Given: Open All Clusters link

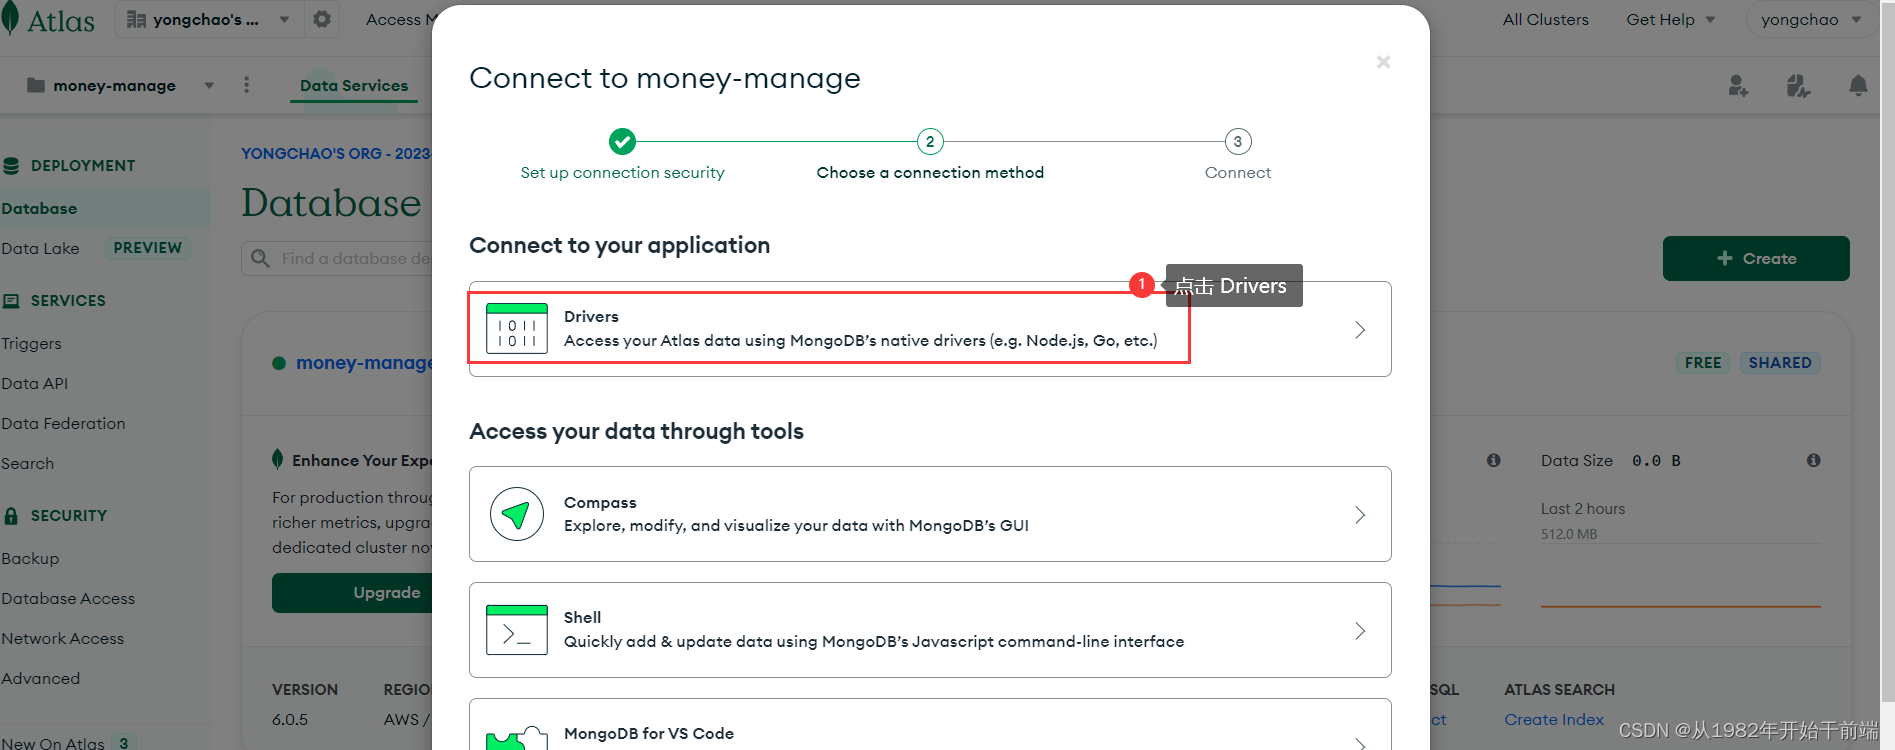Looking at the screenshot, I should tap(1545, 20).
